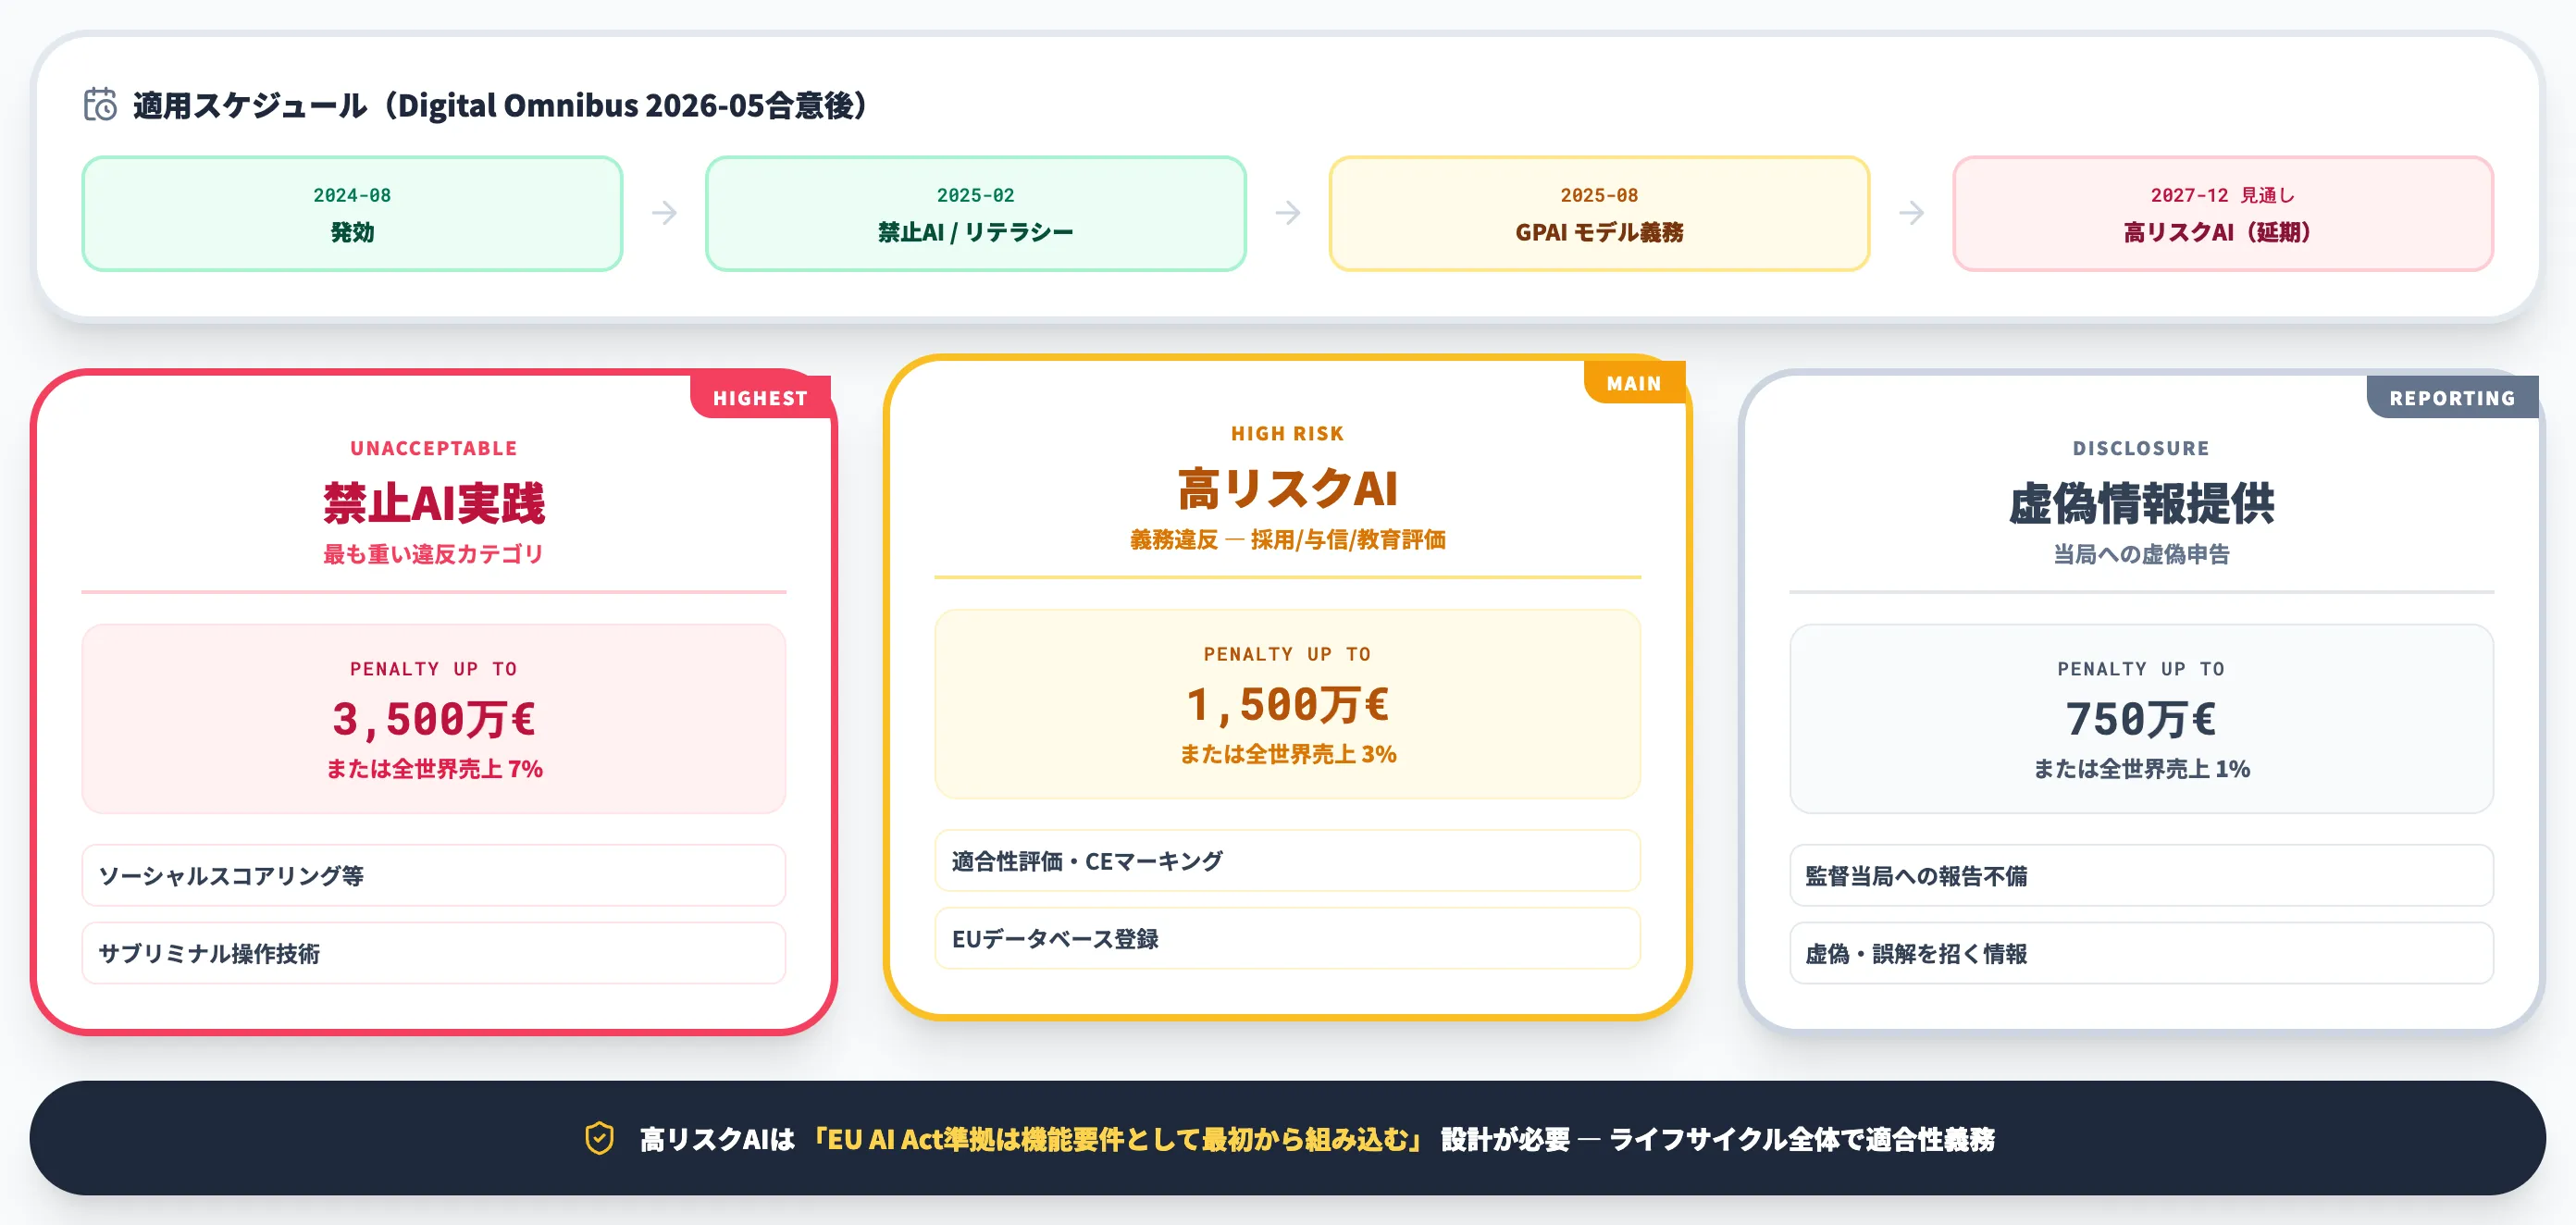Viewport: 2576px width, 1225px height.
Task: Click PENALTY UP TO label in red card
Action: [434, 668]
